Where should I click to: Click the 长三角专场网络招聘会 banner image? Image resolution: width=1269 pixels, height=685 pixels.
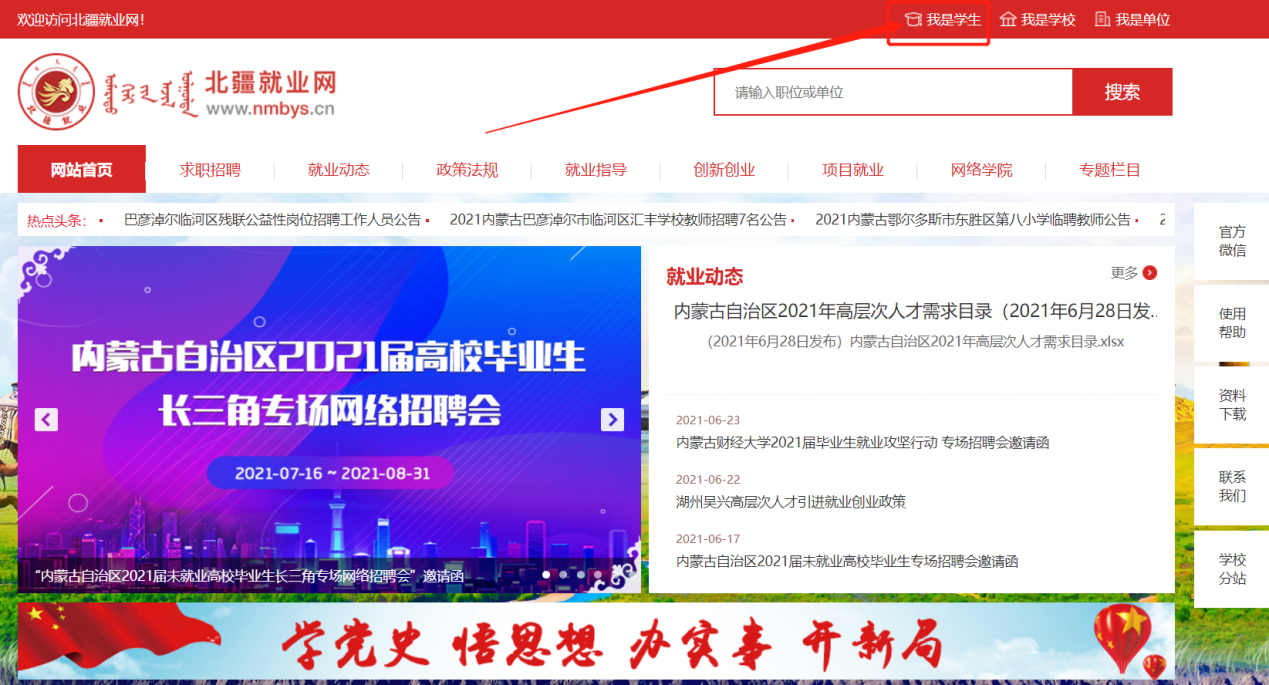click(329, 400)
